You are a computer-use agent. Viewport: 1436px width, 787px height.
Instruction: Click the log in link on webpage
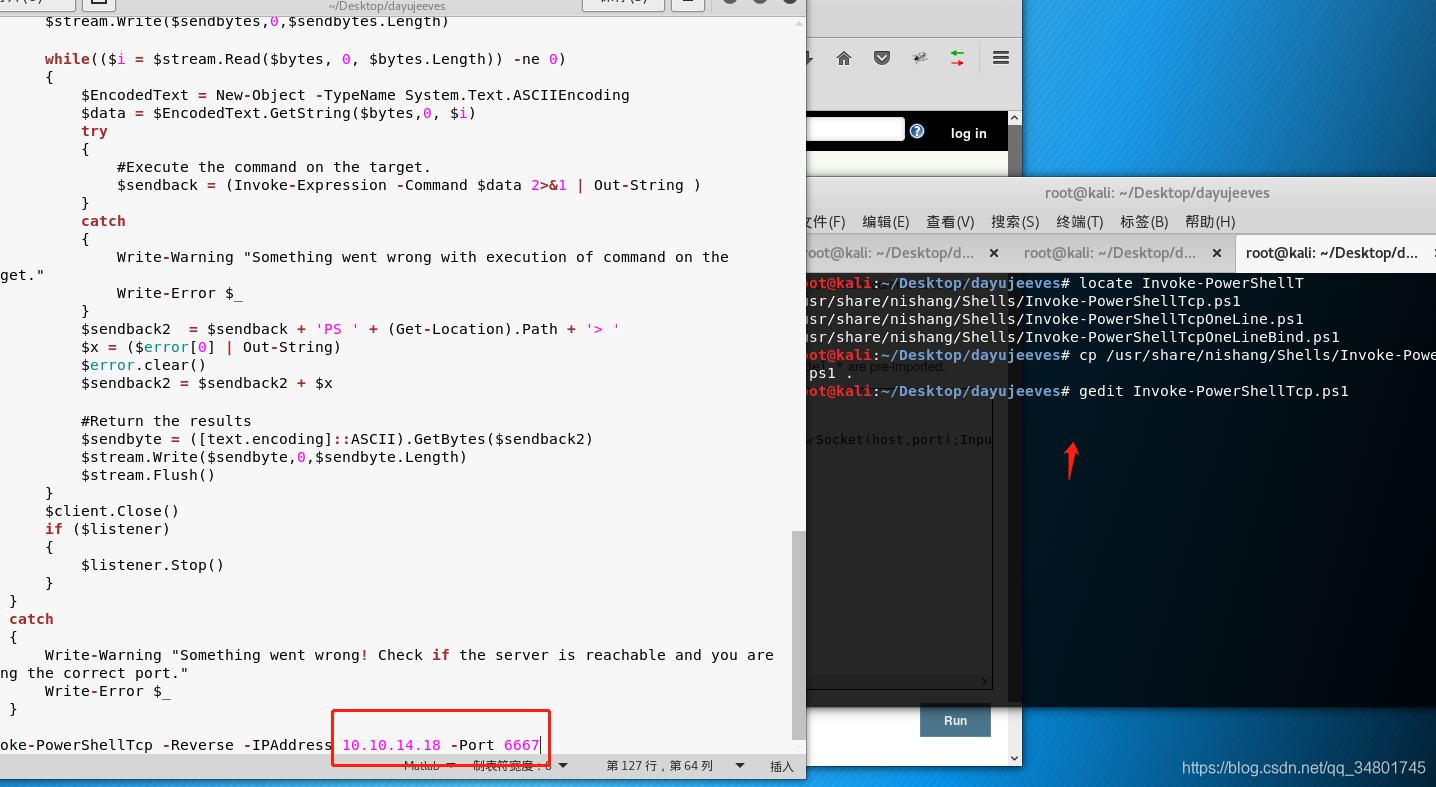pyautogui.click(x=968, y=133)
